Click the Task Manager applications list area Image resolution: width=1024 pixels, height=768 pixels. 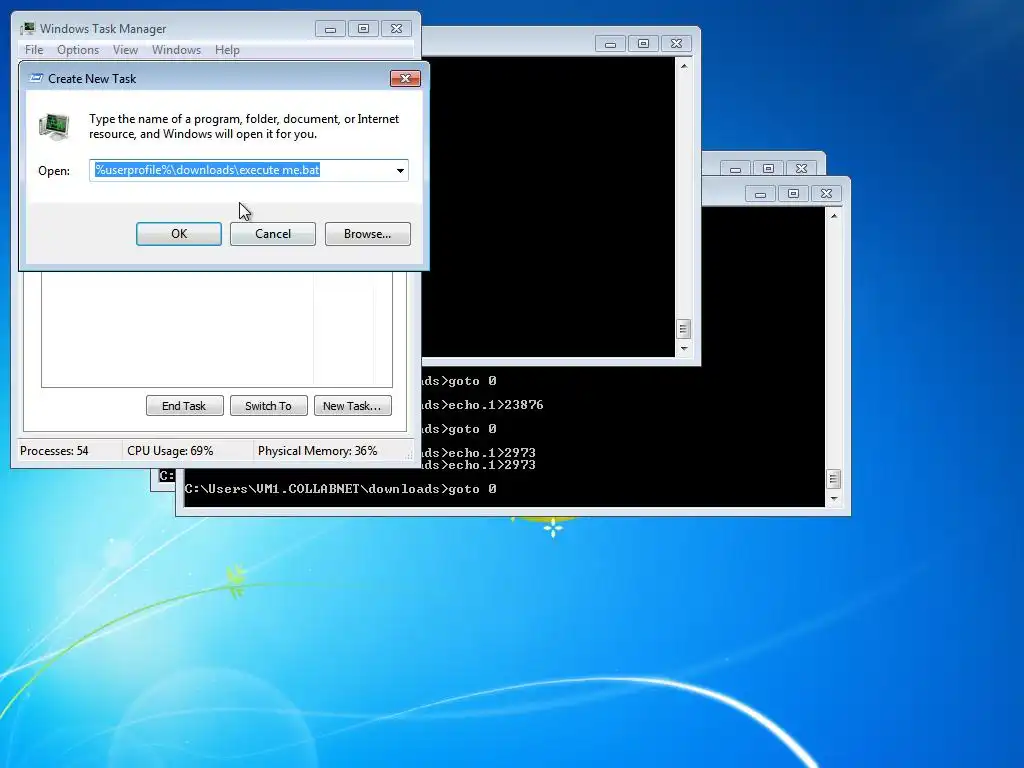click(217, 329)
